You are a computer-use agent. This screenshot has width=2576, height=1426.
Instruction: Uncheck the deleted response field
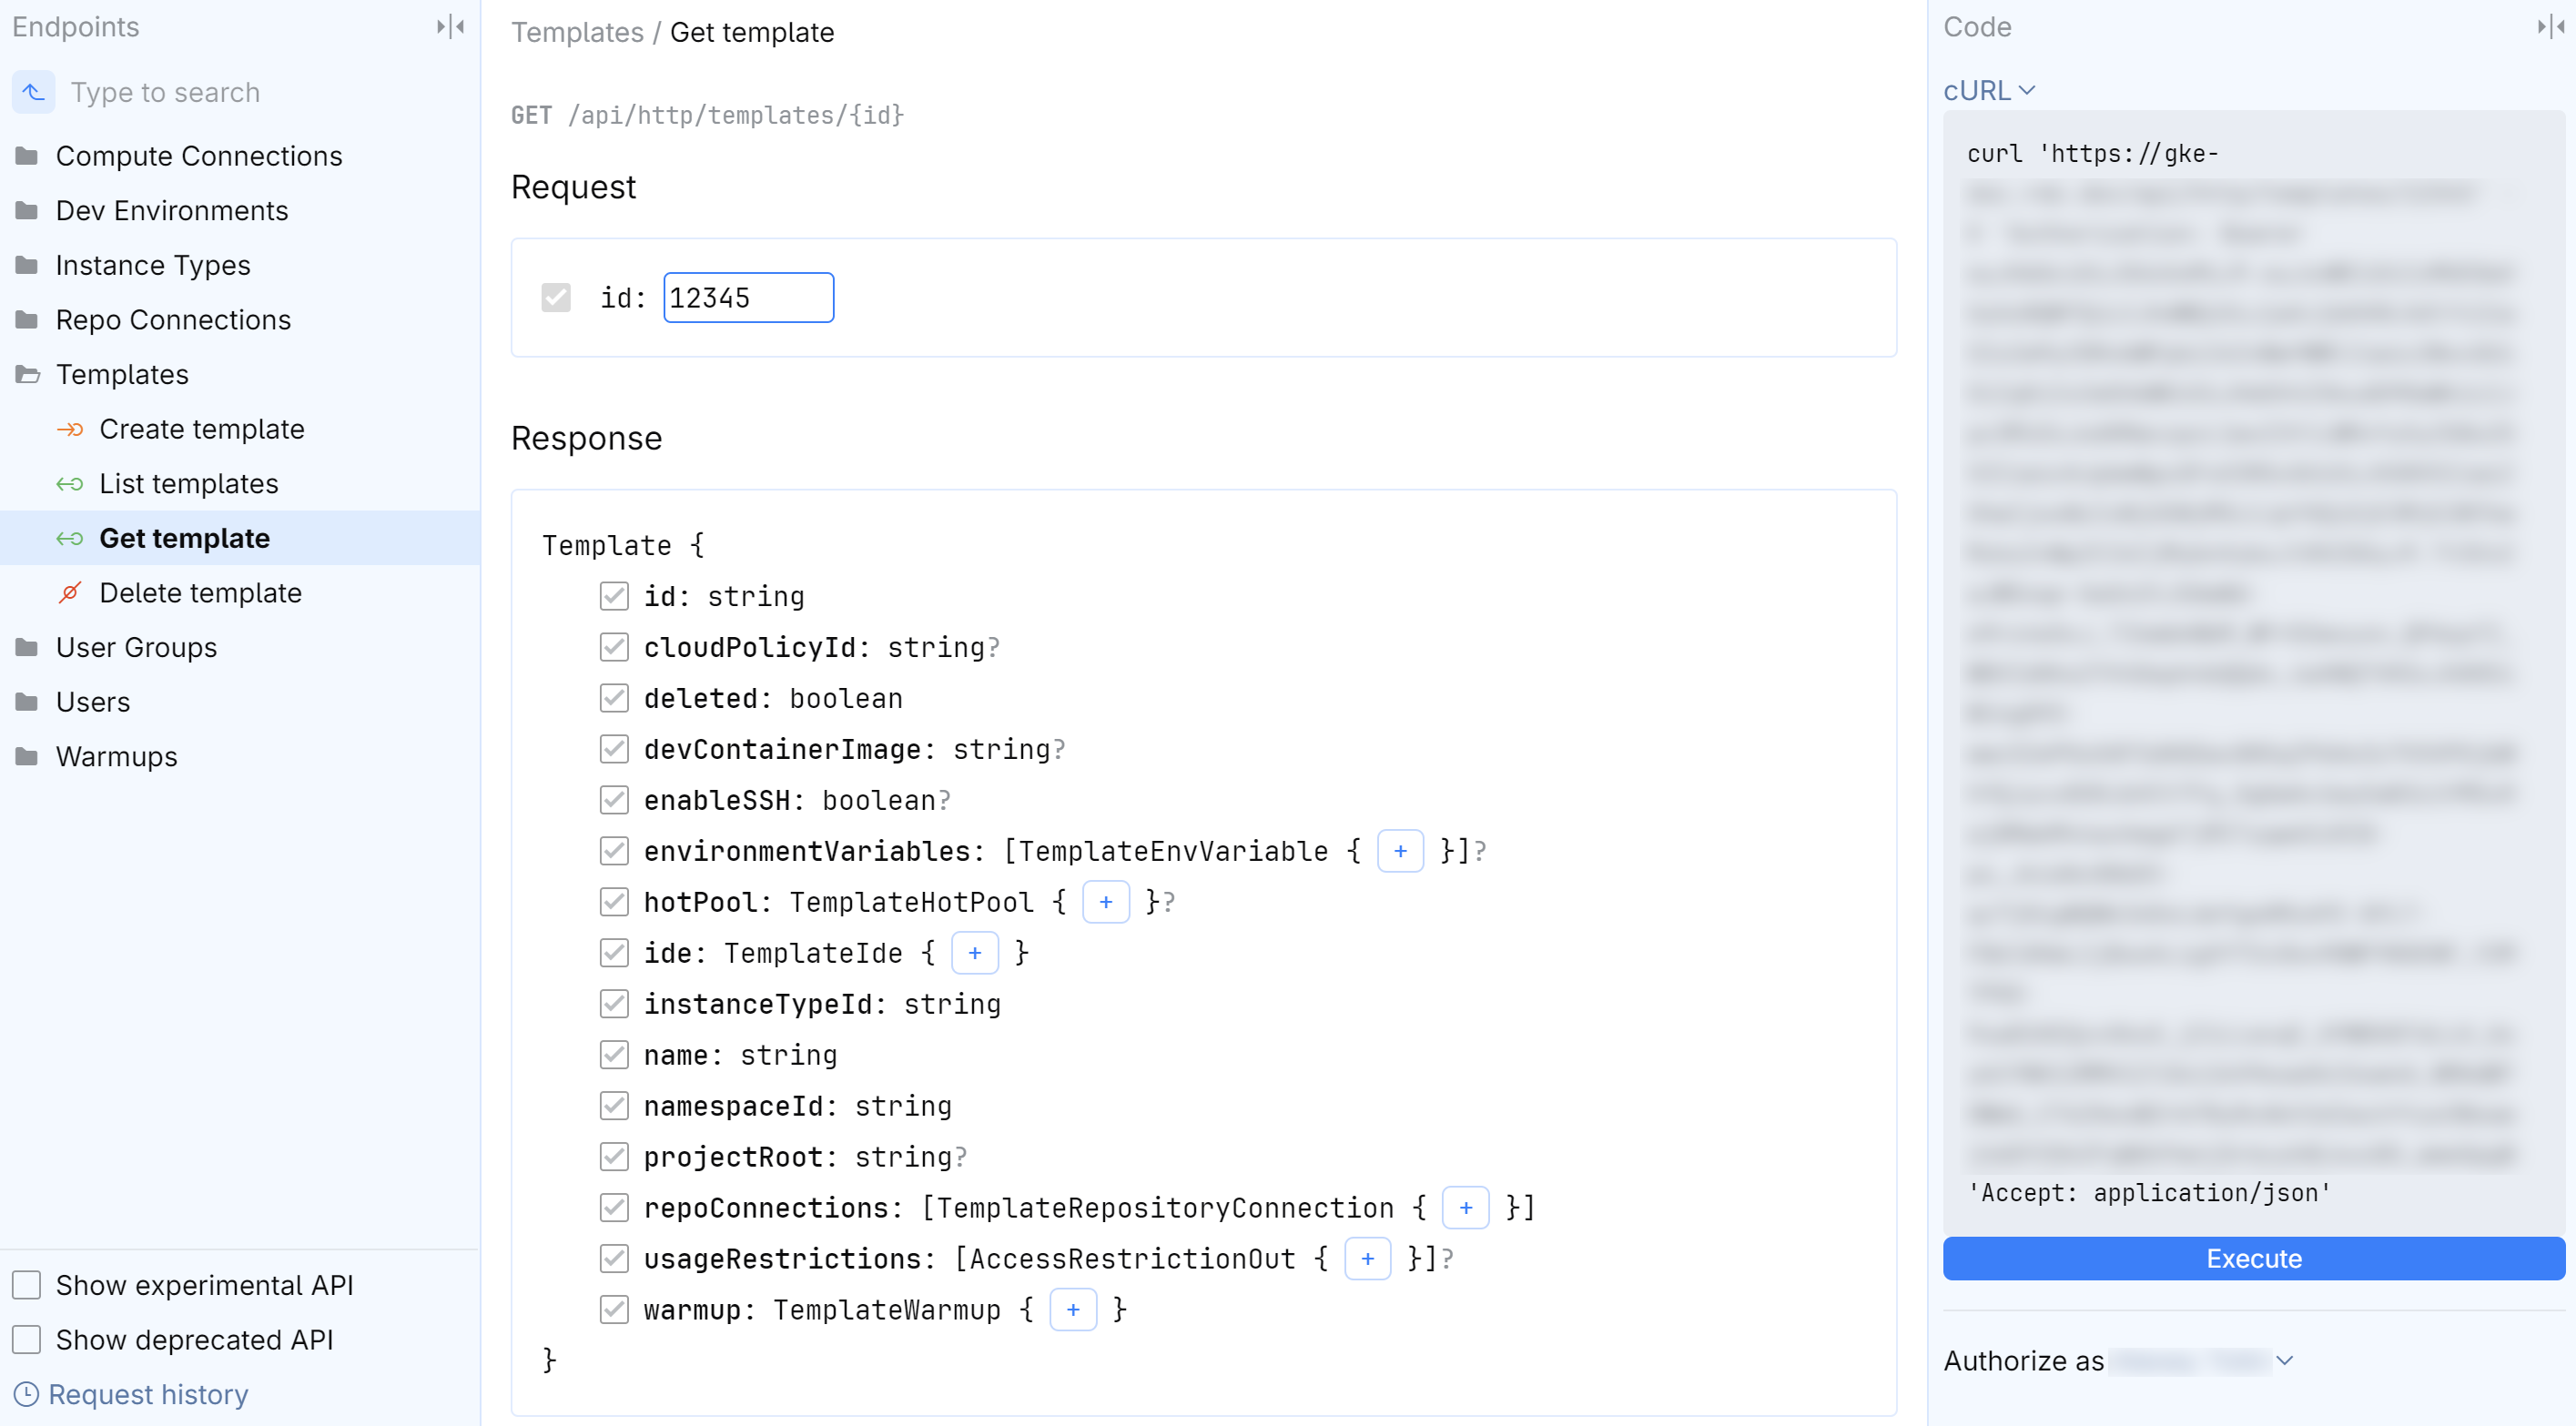(x=614, y=698)
